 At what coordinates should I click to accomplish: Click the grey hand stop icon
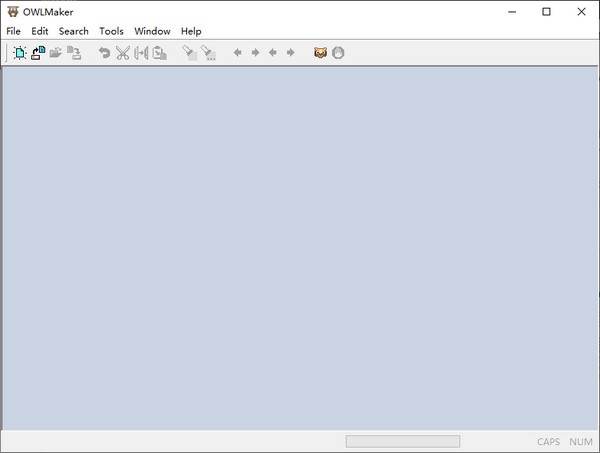(338, 53)
